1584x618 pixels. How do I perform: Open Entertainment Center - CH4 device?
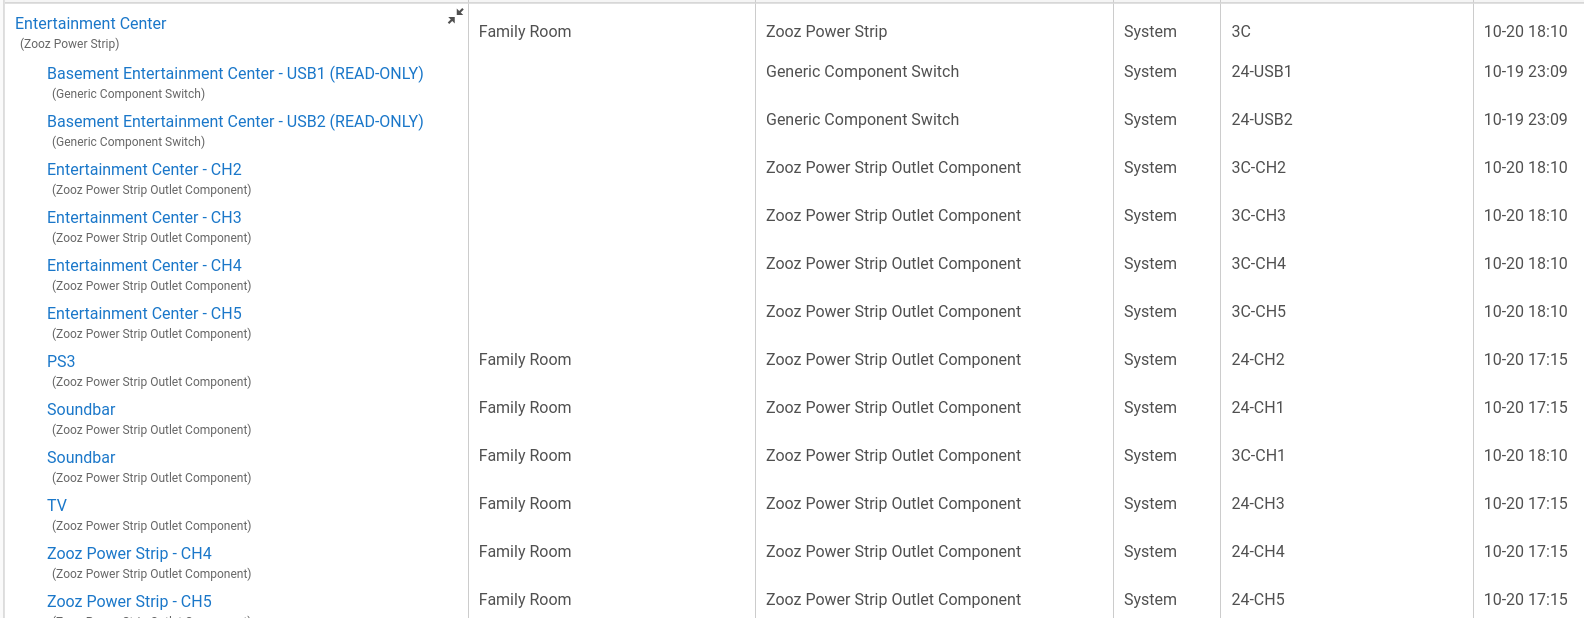[x=144, y=265]
